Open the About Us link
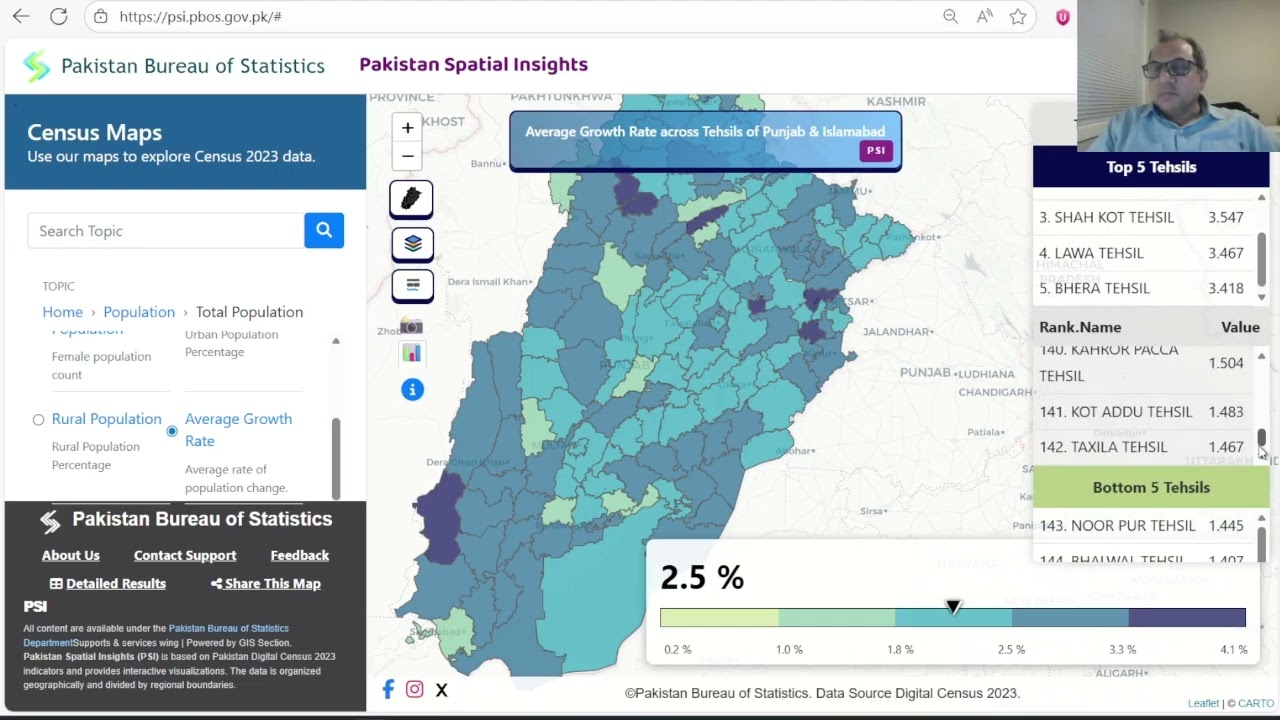Viewport: 1280px width, 720px height. pyautogui.click(x=71, y=555)
